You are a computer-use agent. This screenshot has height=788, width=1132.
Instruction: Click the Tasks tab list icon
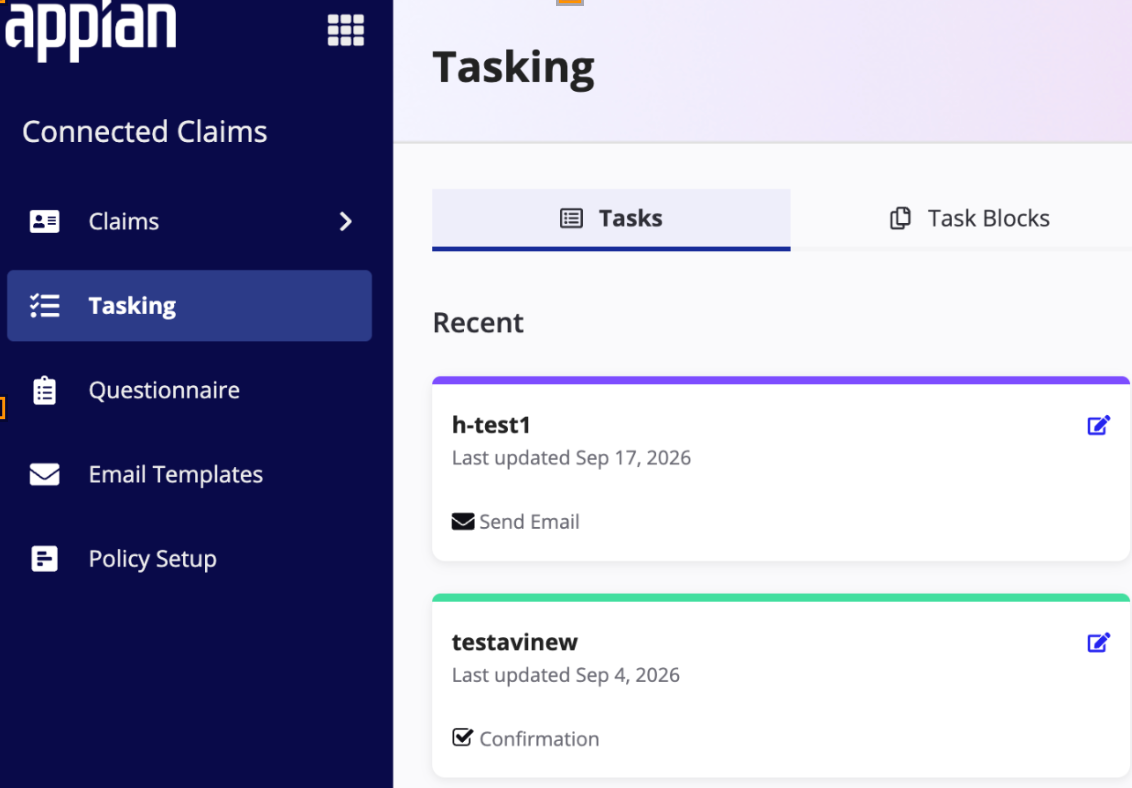pyautogui.click(x=571, y=218)
